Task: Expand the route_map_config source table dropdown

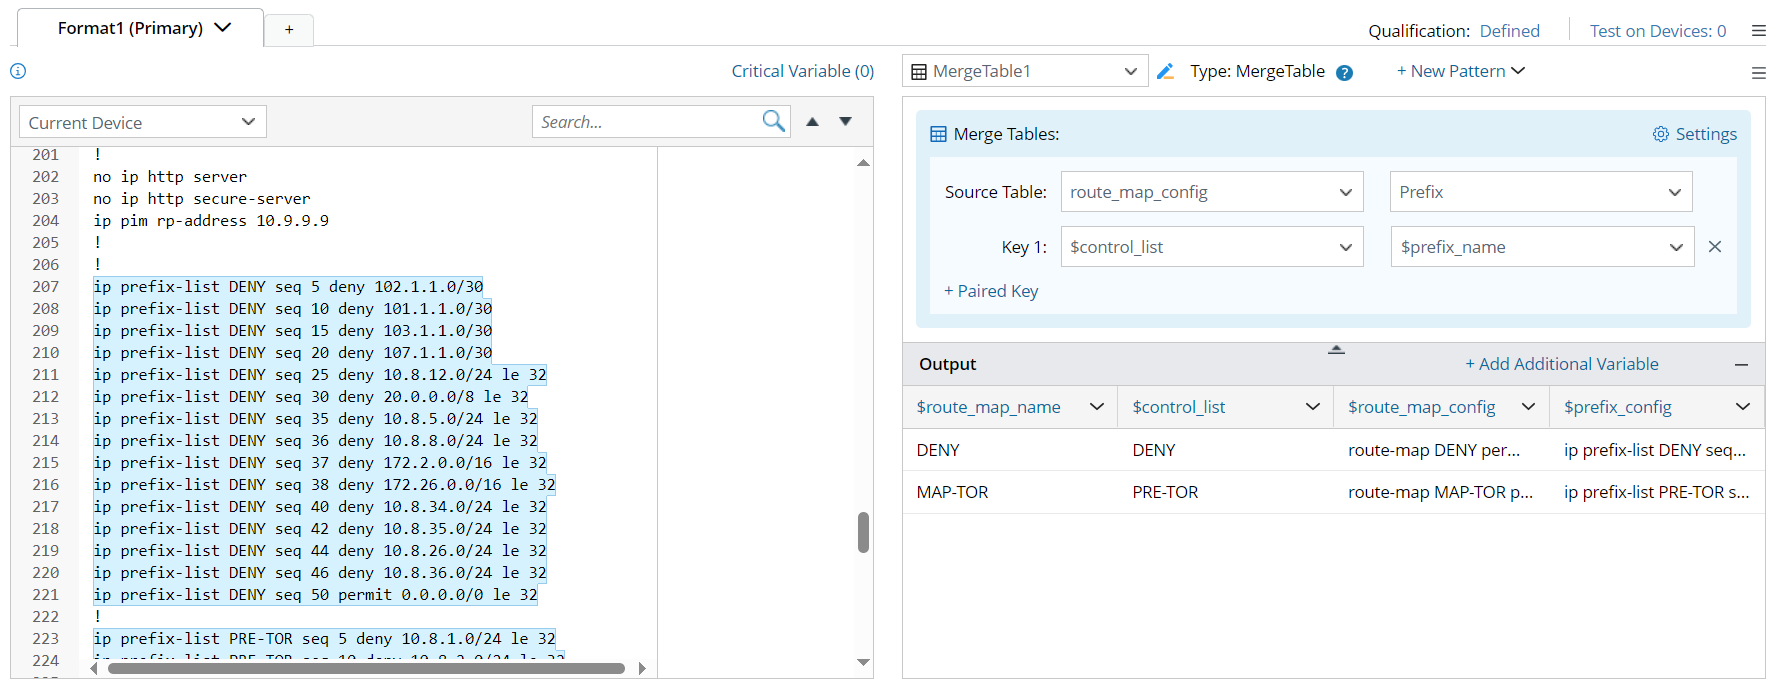Action: pyautogui.click(x=1211, y=192)
